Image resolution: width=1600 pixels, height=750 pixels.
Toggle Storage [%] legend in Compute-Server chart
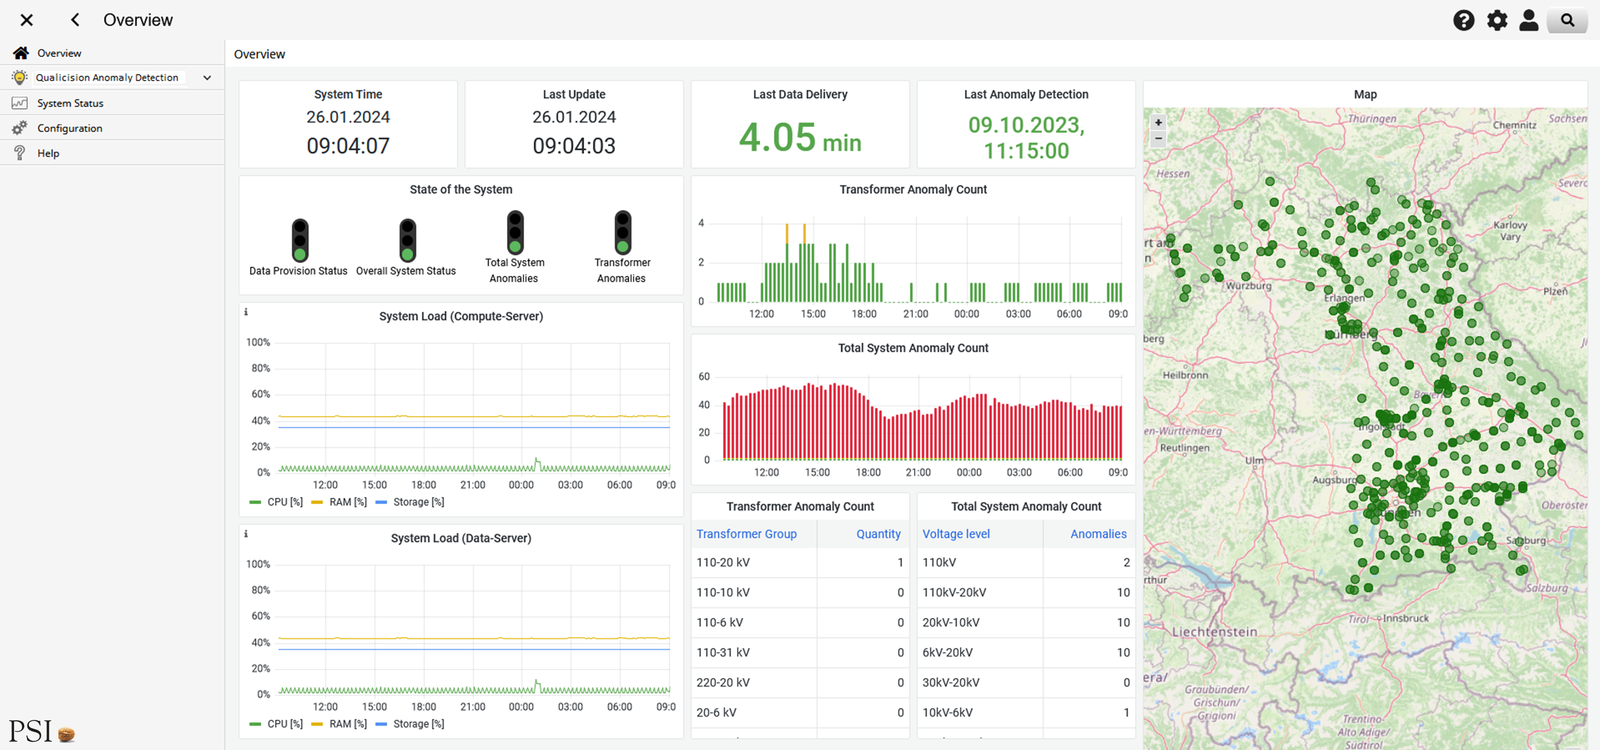(410, 502)
